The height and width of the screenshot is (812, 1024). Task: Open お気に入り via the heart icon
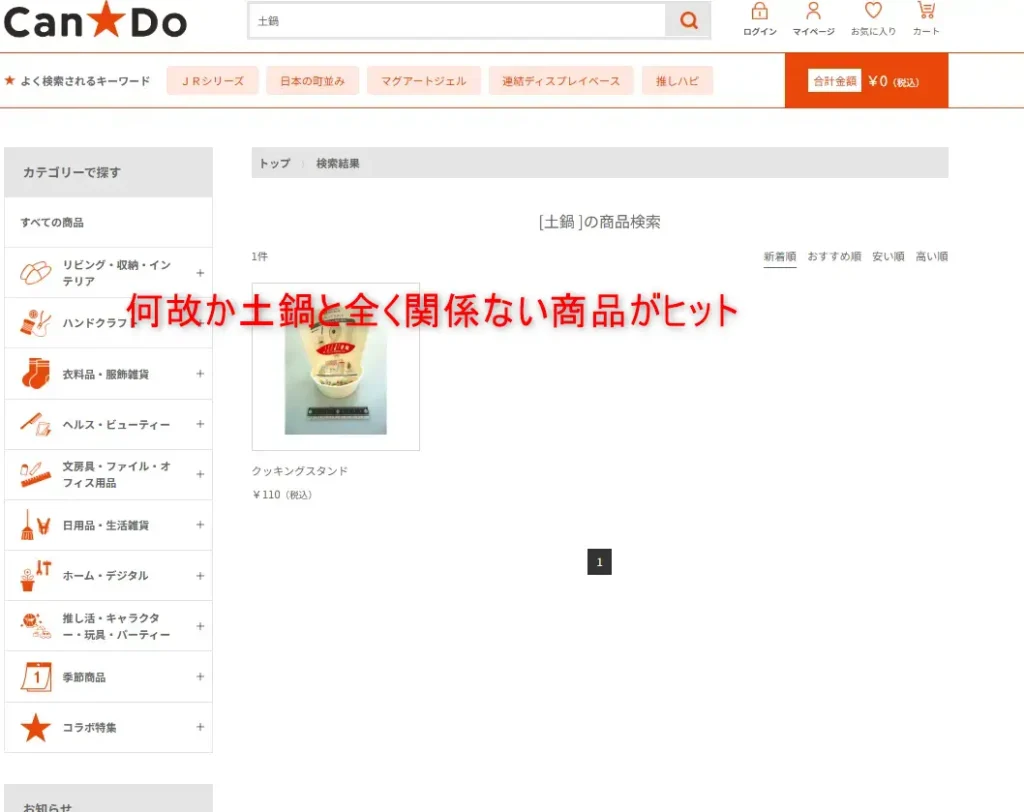pyautogui.click(x=872, y=14)
